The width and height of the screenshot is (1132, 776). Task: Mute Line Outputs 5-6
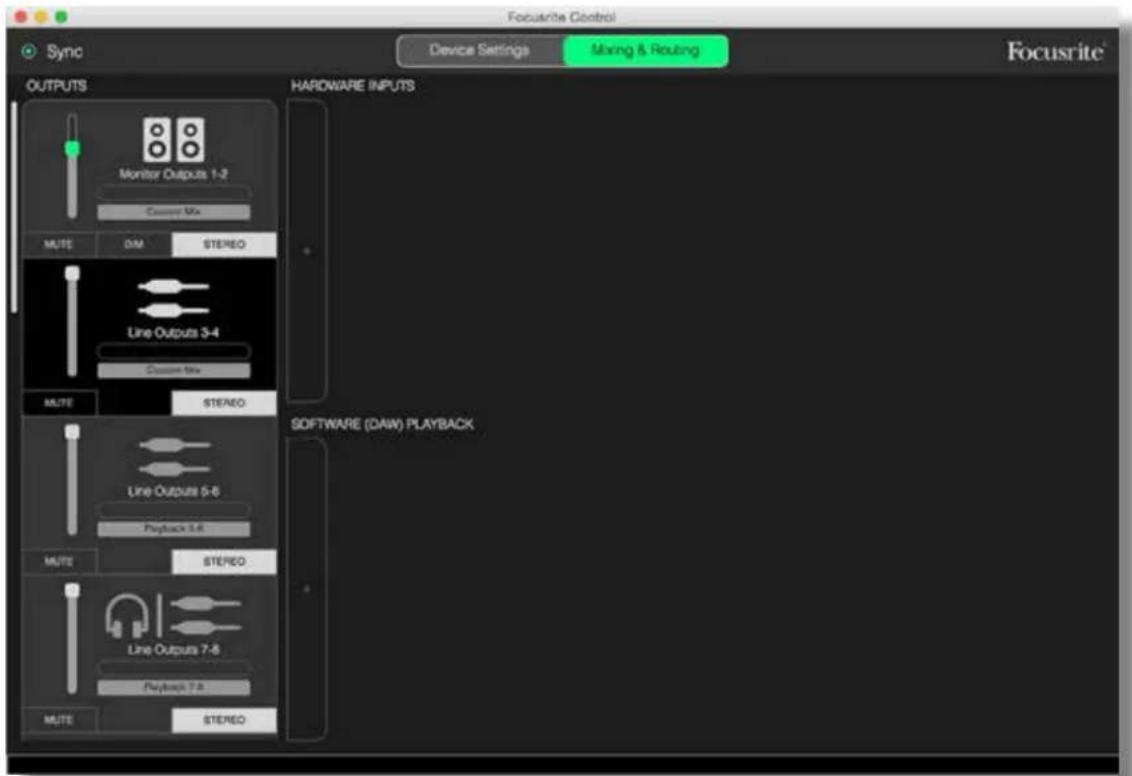coord(58,562)
